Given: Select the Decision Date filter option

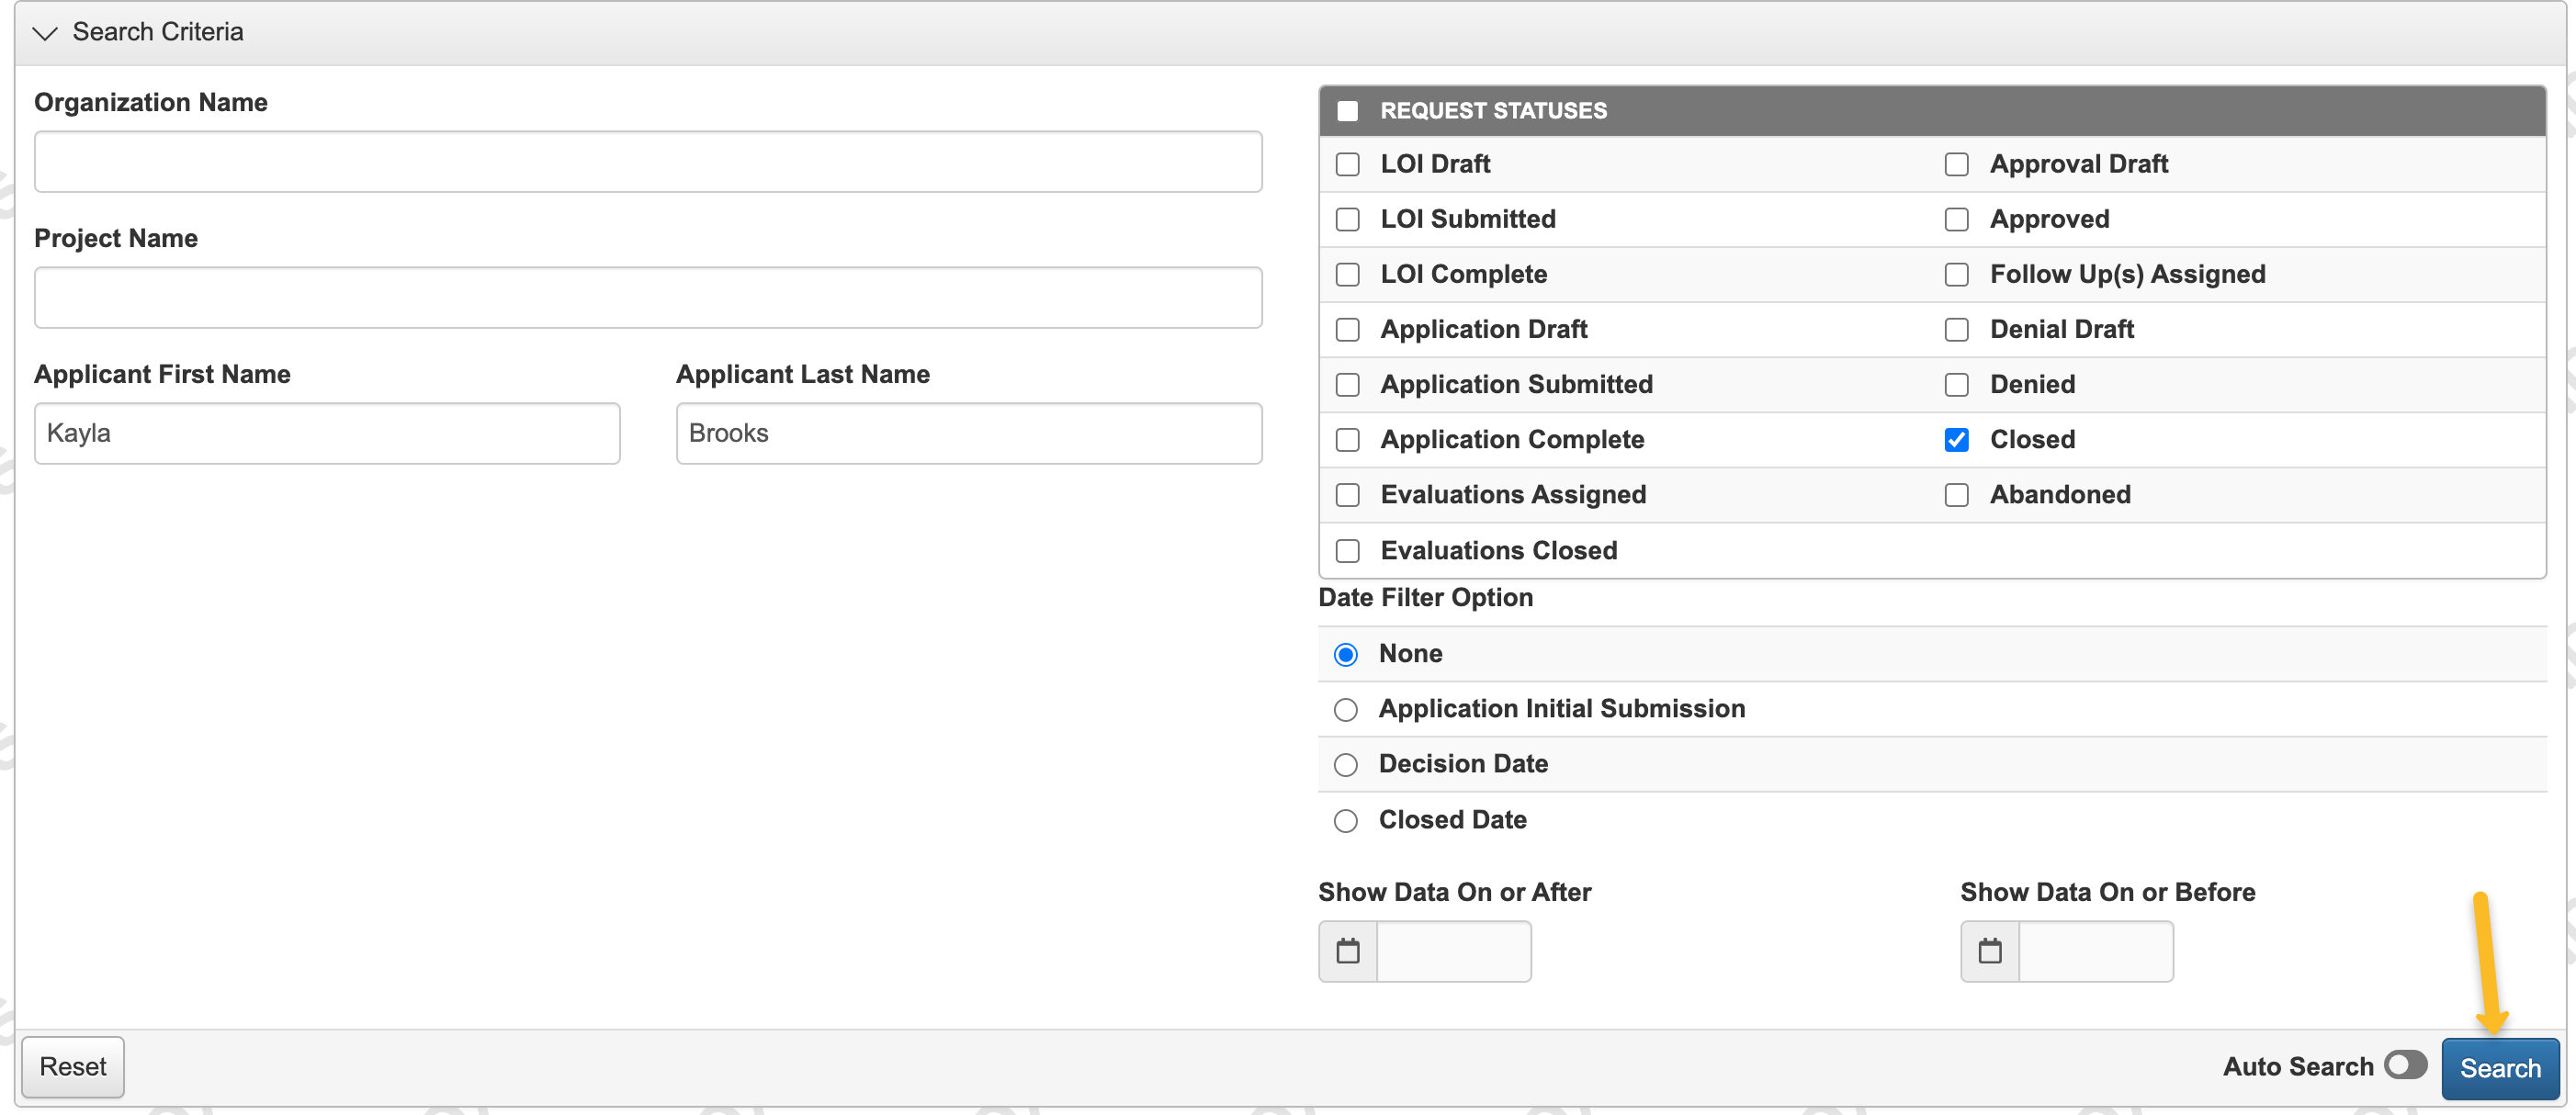Looking at the screenshot, I should pyautogui.click(x=1346, y=764).
